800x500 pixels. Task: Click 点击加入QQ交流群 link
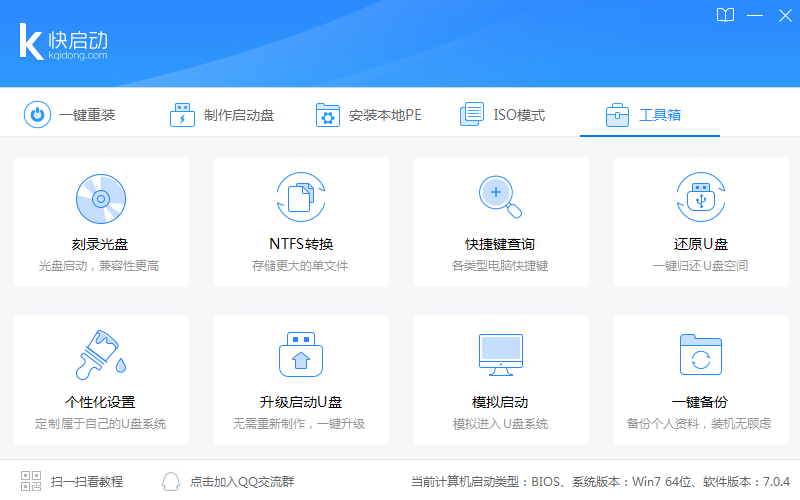242,482
